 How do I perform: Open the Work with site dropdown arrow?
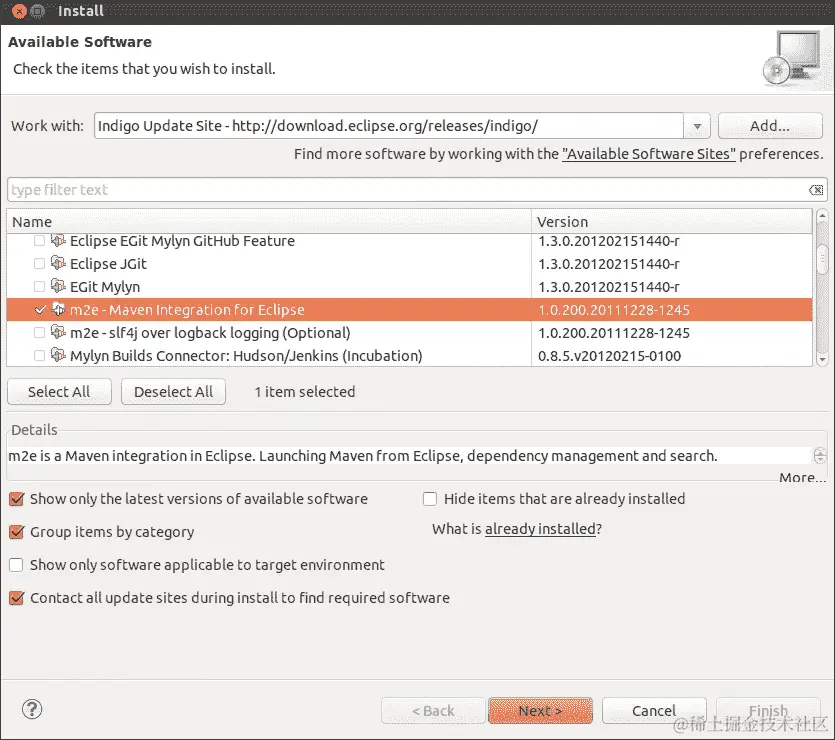[697, 126]
